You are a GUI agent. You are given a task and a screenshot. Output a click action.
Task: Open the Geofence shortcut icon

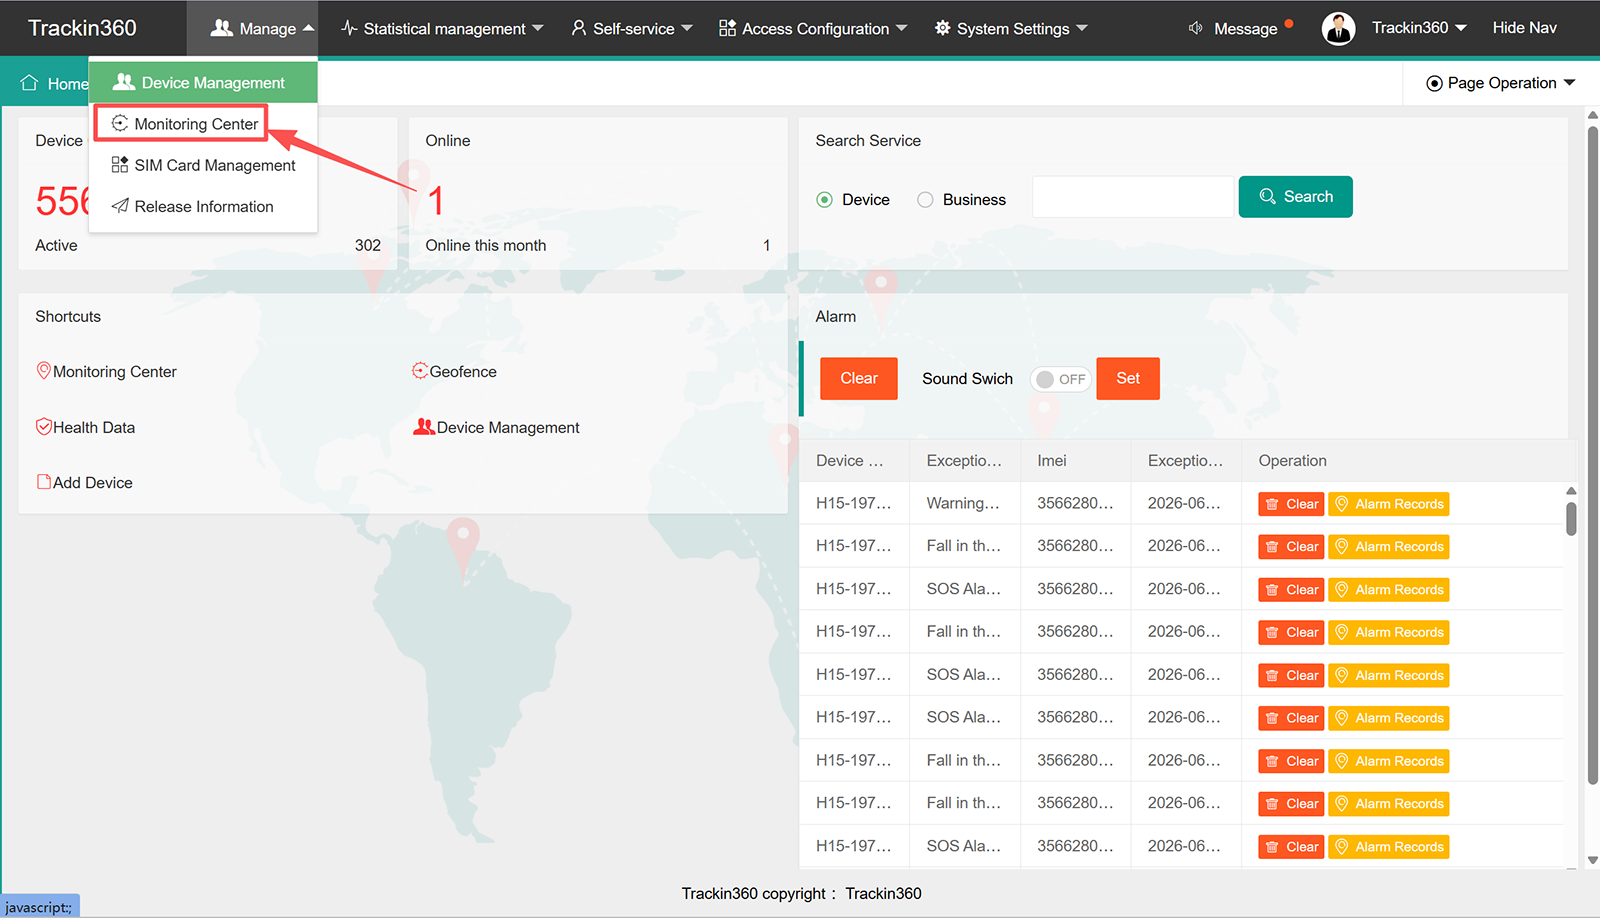coord(420,371)
